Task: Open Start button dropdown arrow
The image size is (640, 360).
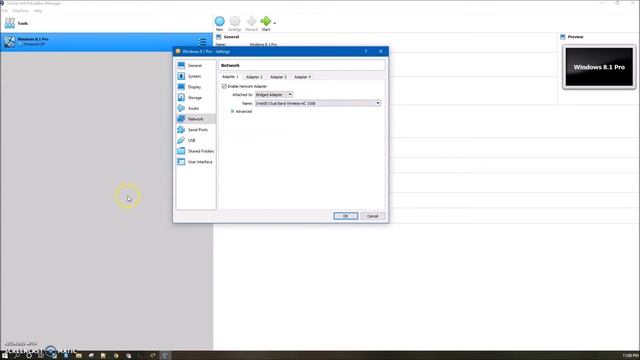Action: [x=275, y=23]
